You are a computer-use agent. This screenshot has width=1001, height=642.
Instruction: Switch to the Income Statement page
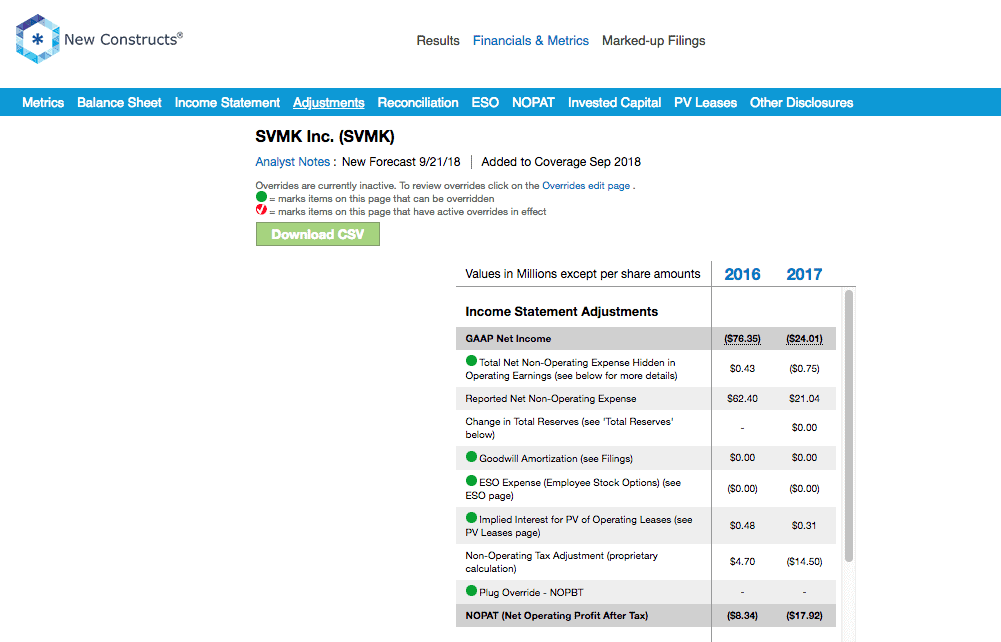227,103
